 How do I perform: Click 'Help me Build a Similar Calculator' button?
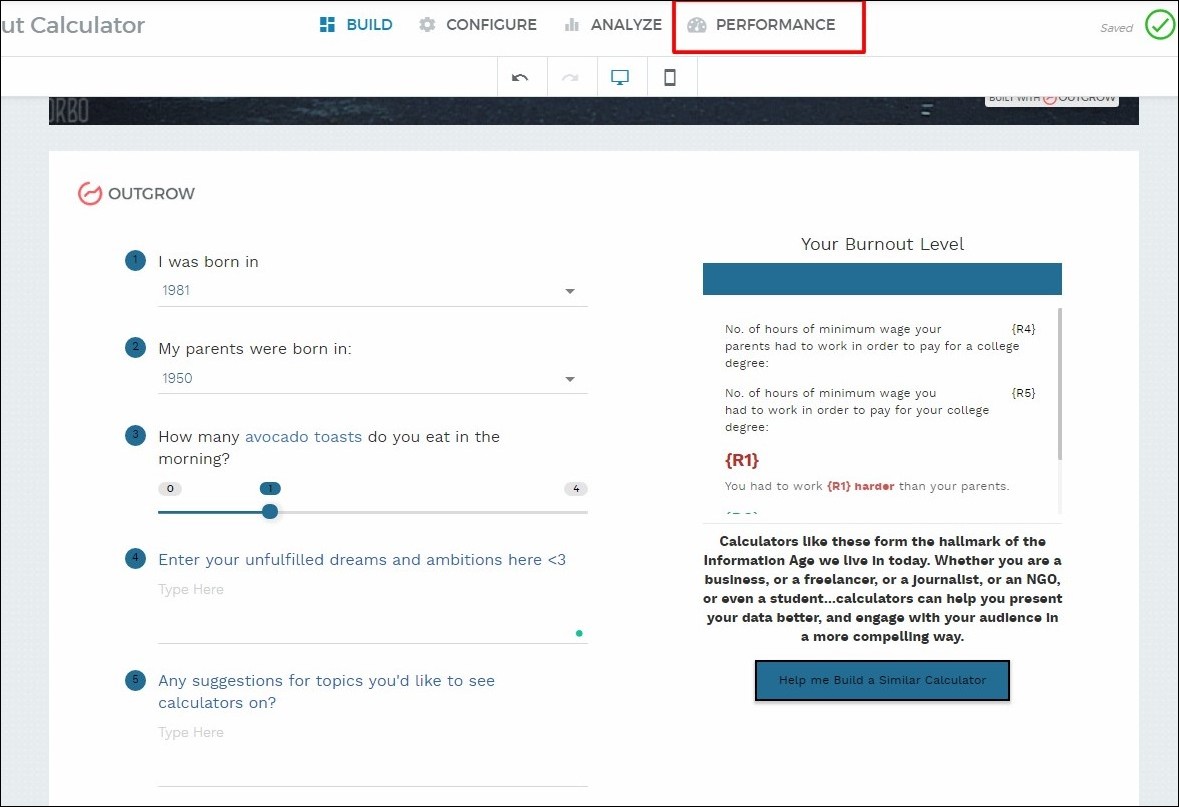[882, 680]
